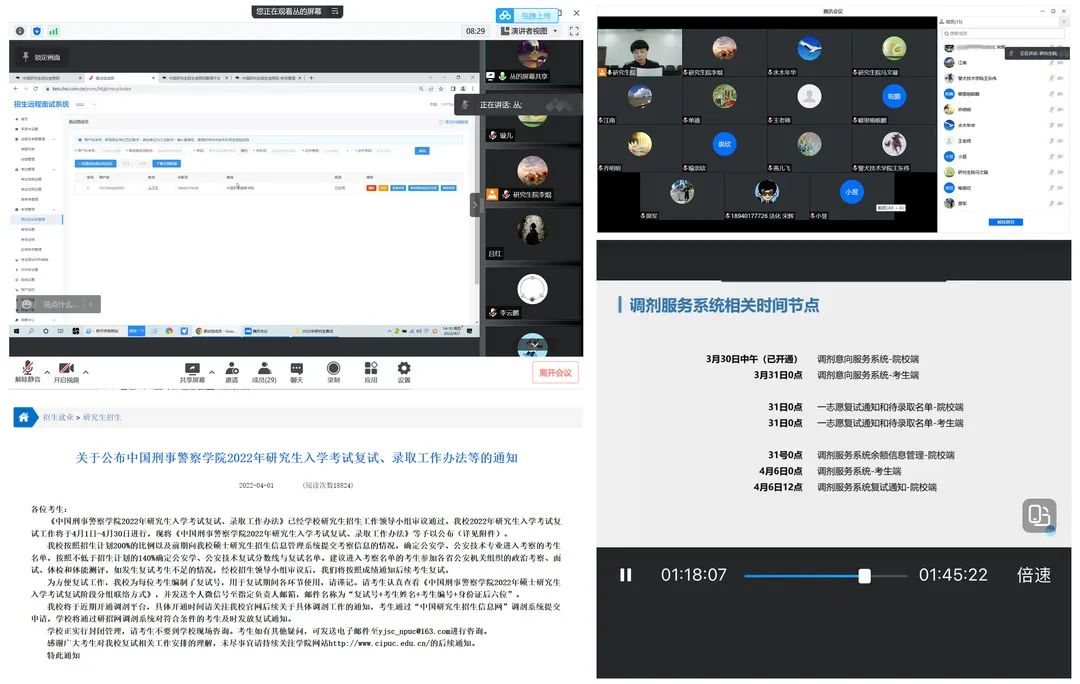Click the 关于公布中国刑事警察学院2022年 notice title
Viewport: 1080px width, 684px height.
296,457
